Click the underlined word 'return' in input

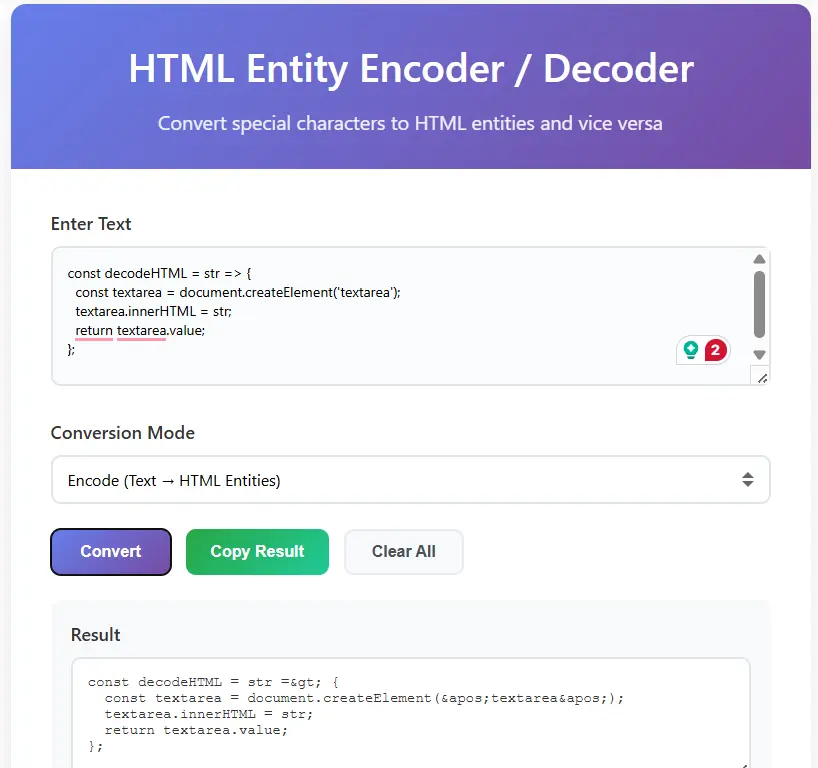pos(94,331)
